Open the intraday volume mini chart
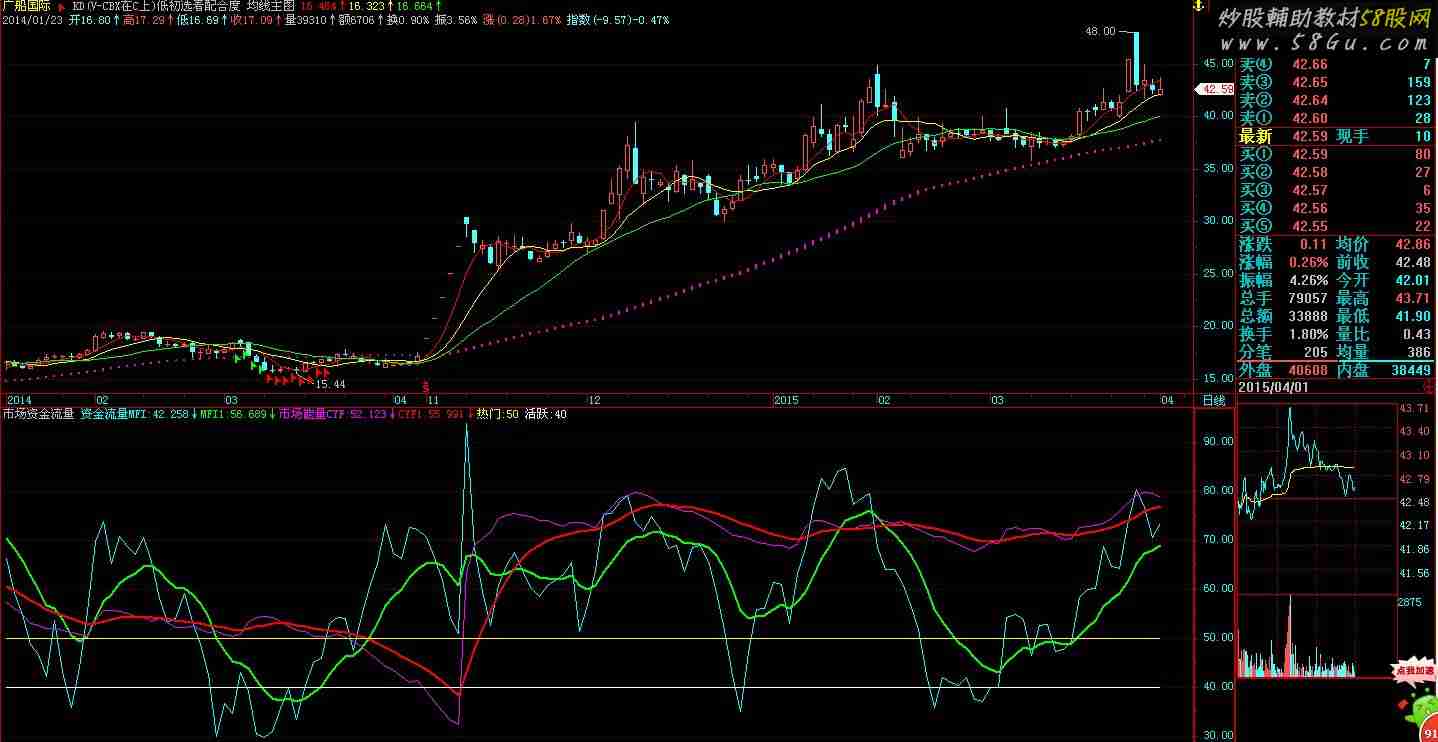 [1316, 636]
